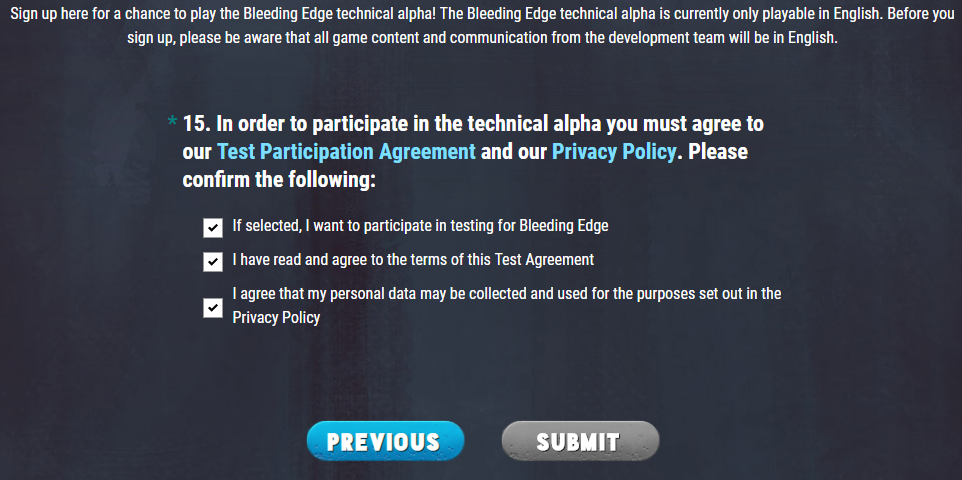Viewport: 962px width, 480px height.
Task: Click "Privacy Policy" in the third checkbox label
Action: point(276,318)
